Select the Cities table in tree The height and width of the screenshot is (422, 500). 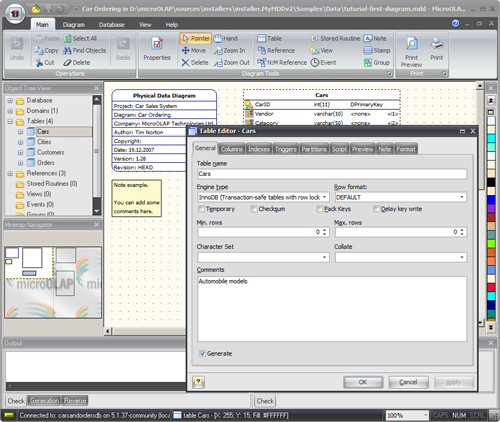pos(44,142)
